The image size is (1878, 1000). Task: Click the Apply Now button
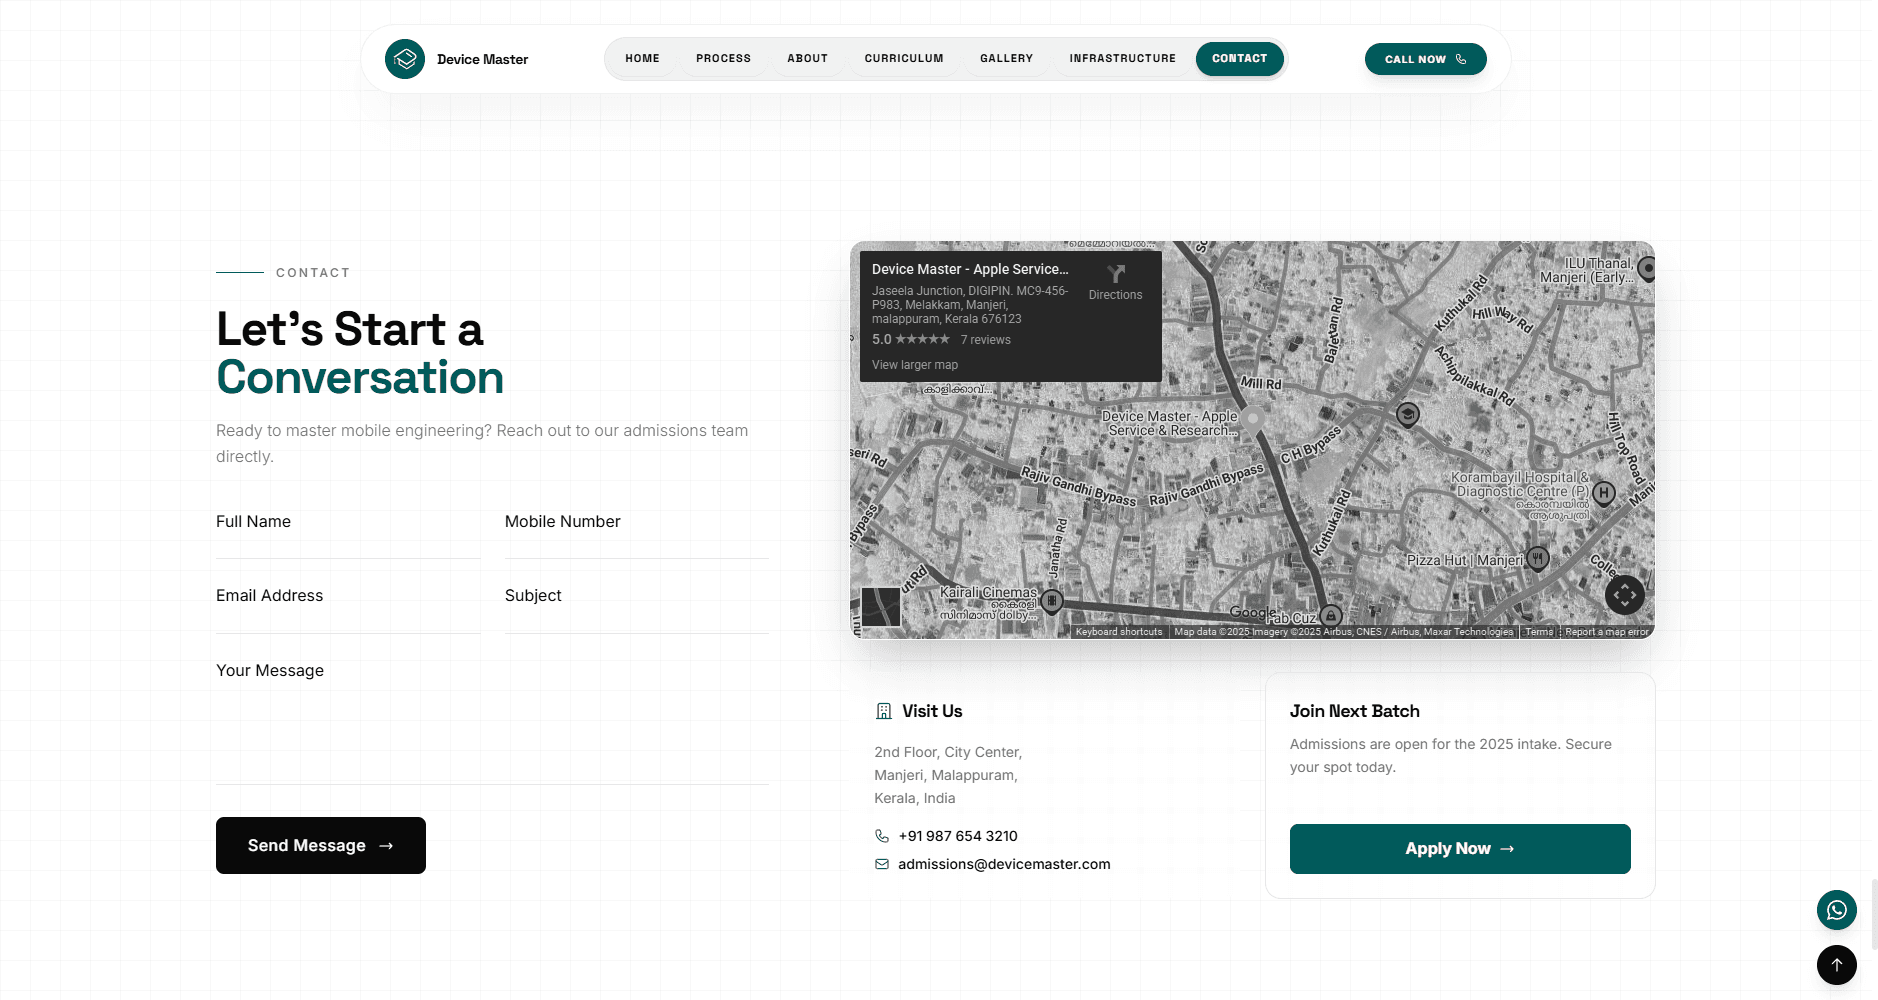pos(1460,849)
